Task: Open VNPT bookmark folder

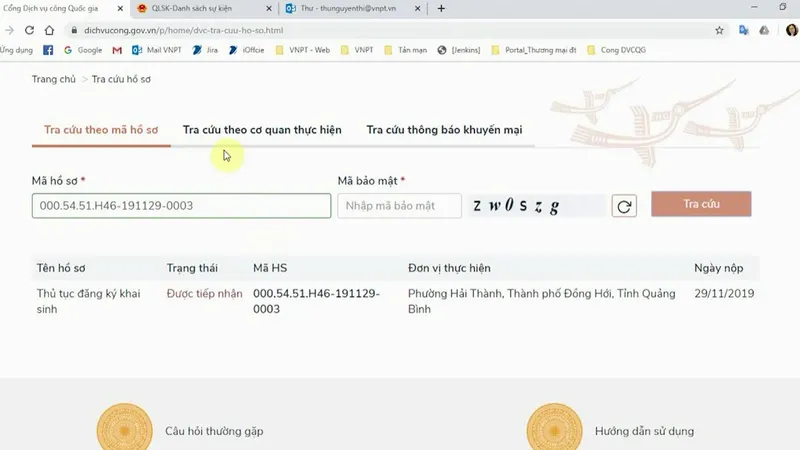Action: click(x=357, y=50)
